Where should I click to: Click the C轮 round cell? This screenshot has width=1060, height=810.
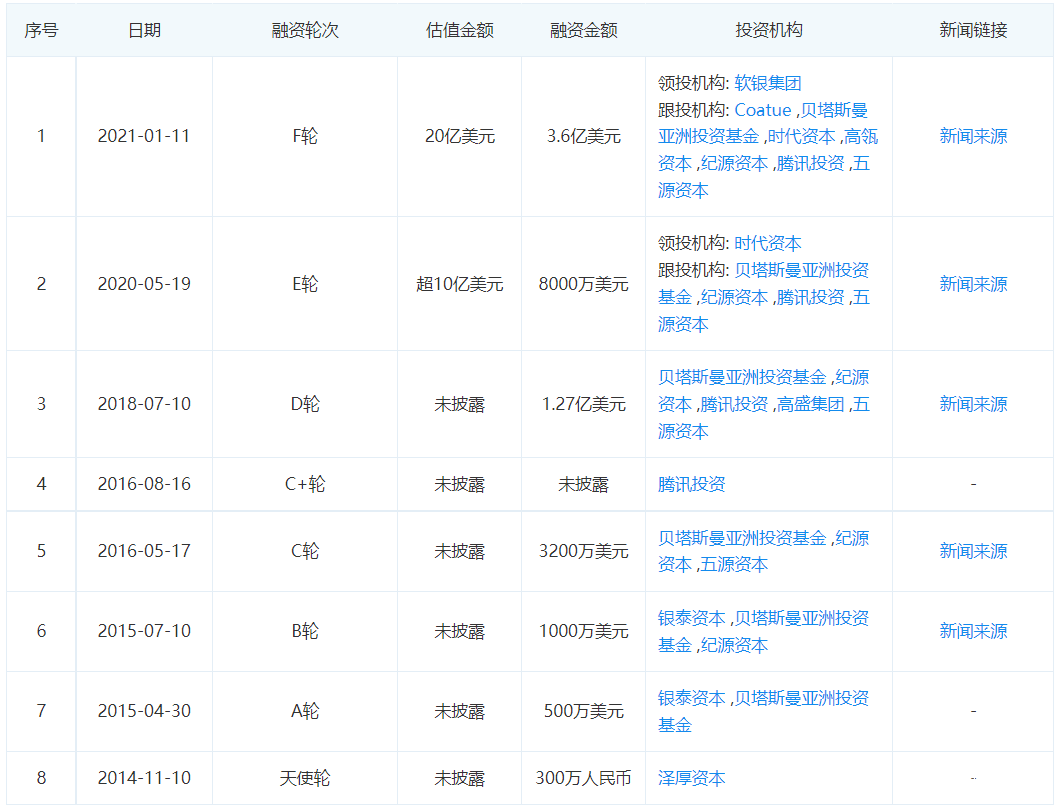[x=305, y=551]
